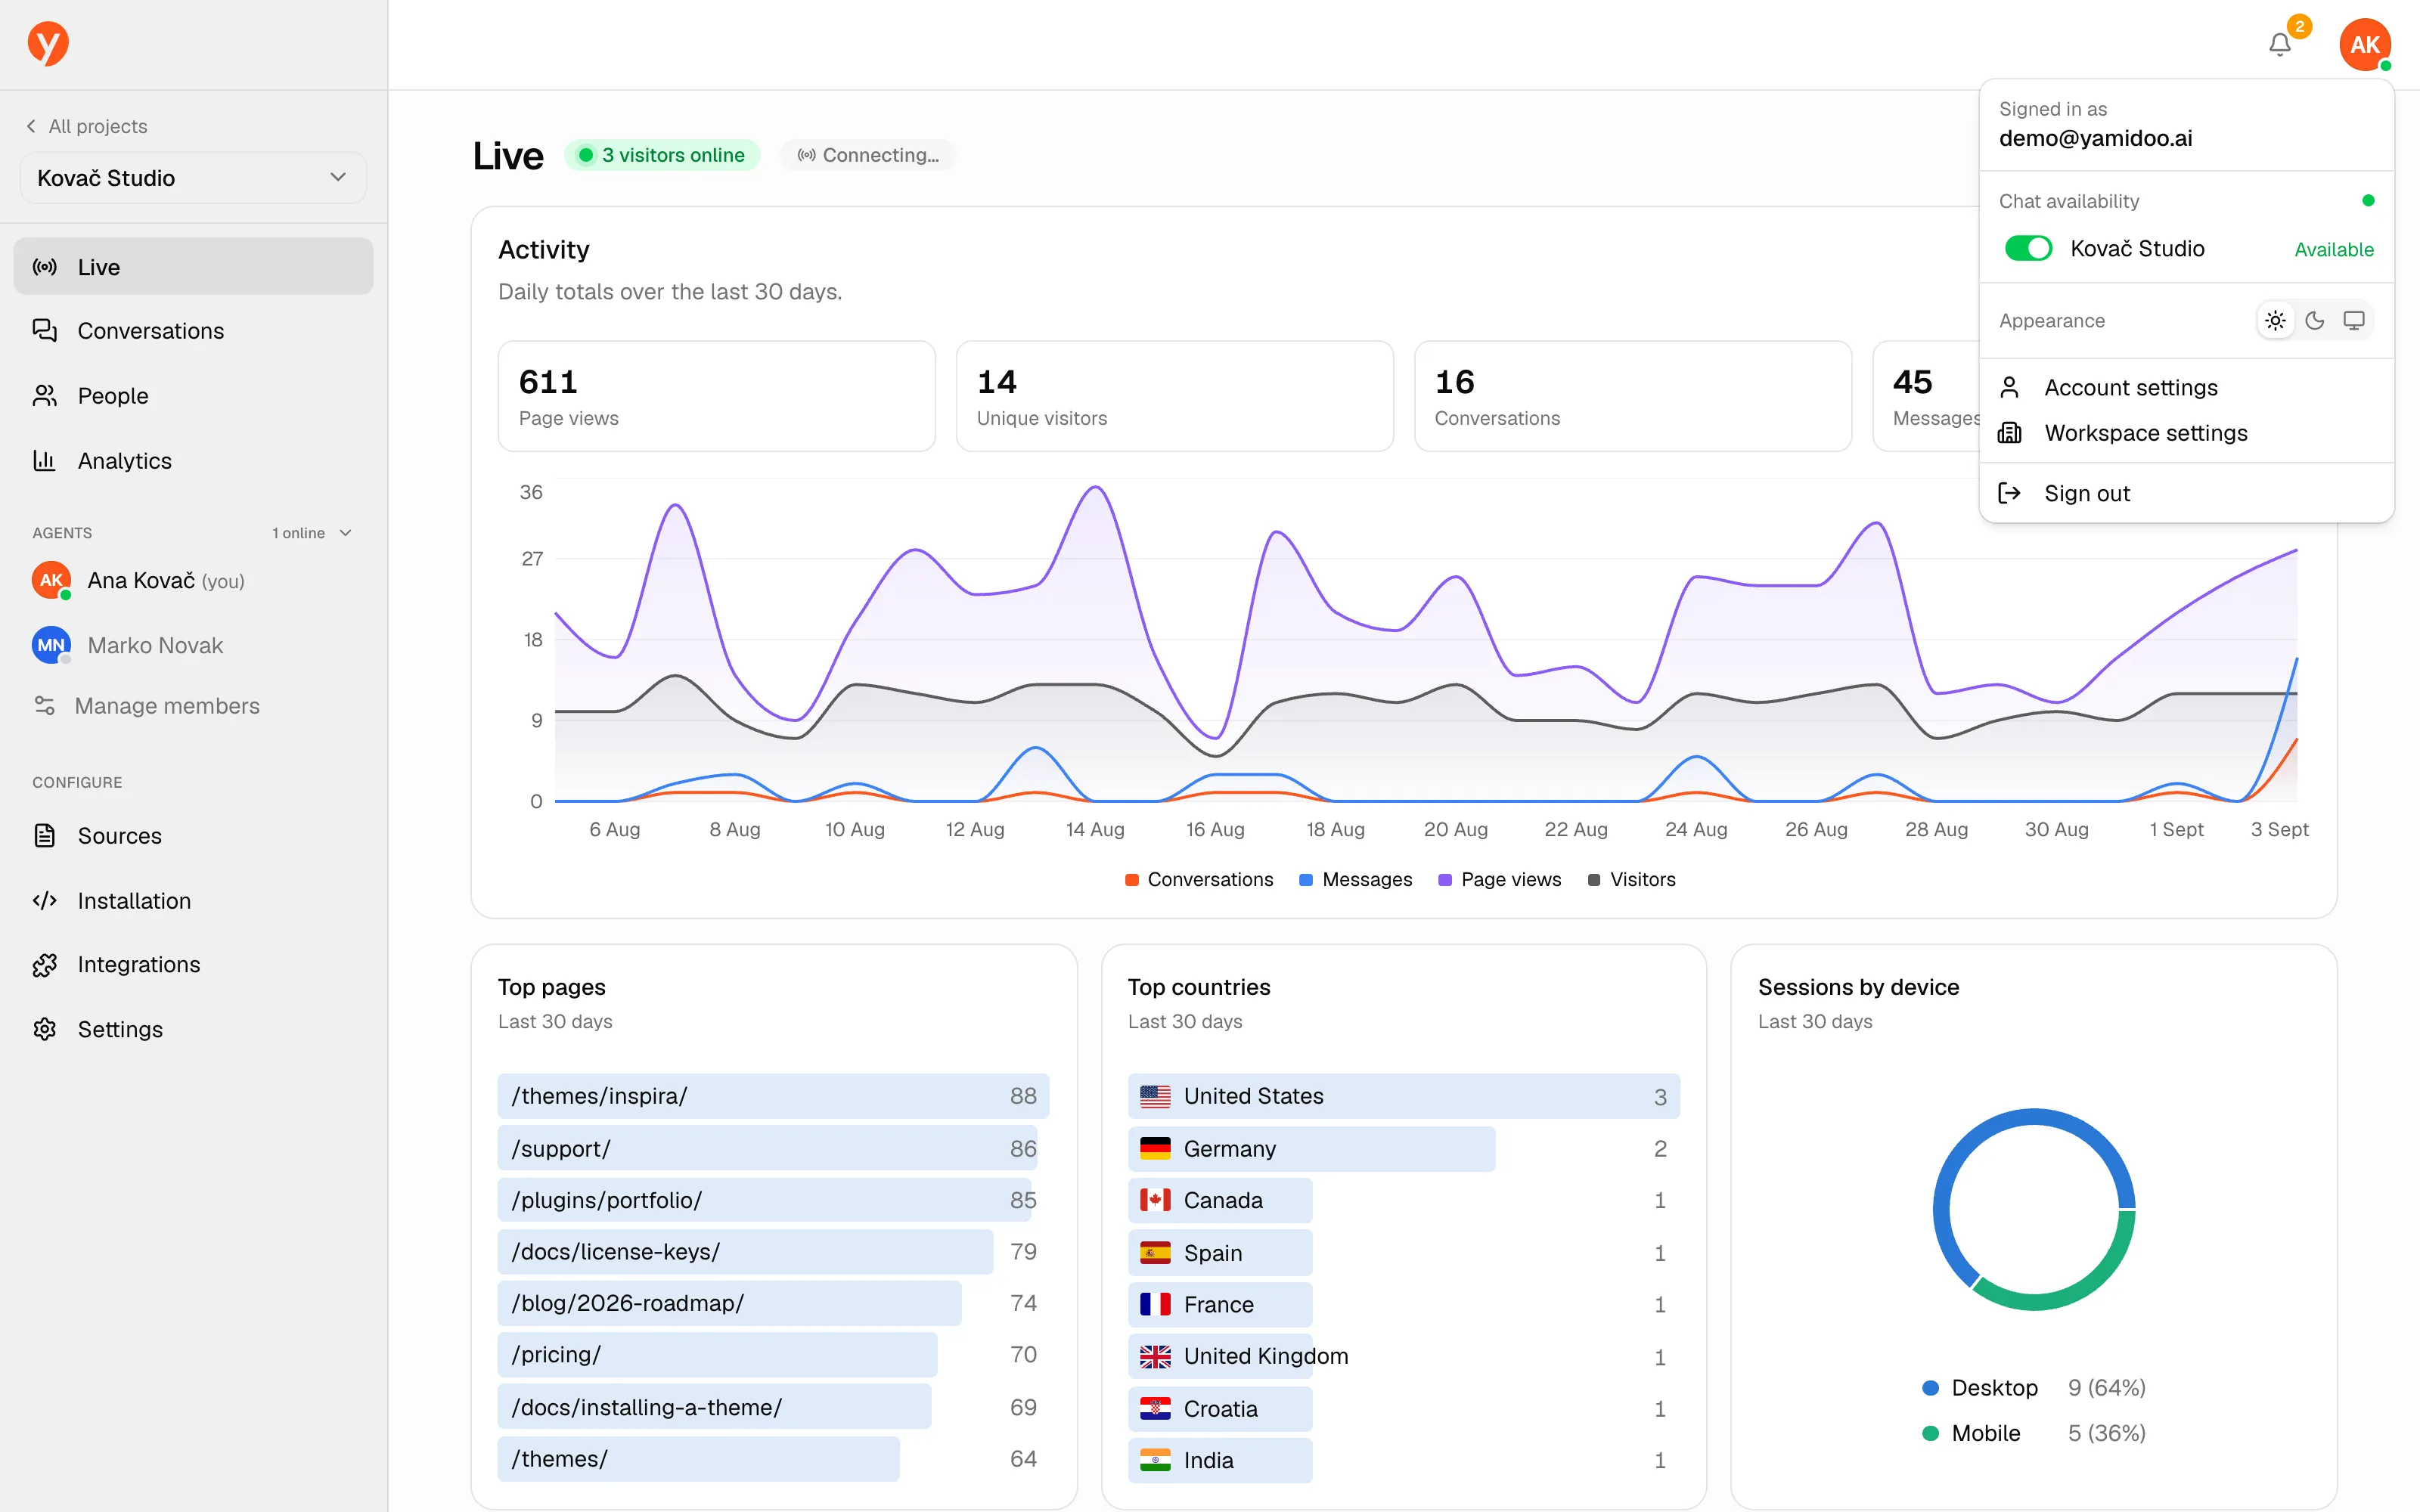
Task: Click Ana Kovač's agent avatar
Action: click(51, 581)
